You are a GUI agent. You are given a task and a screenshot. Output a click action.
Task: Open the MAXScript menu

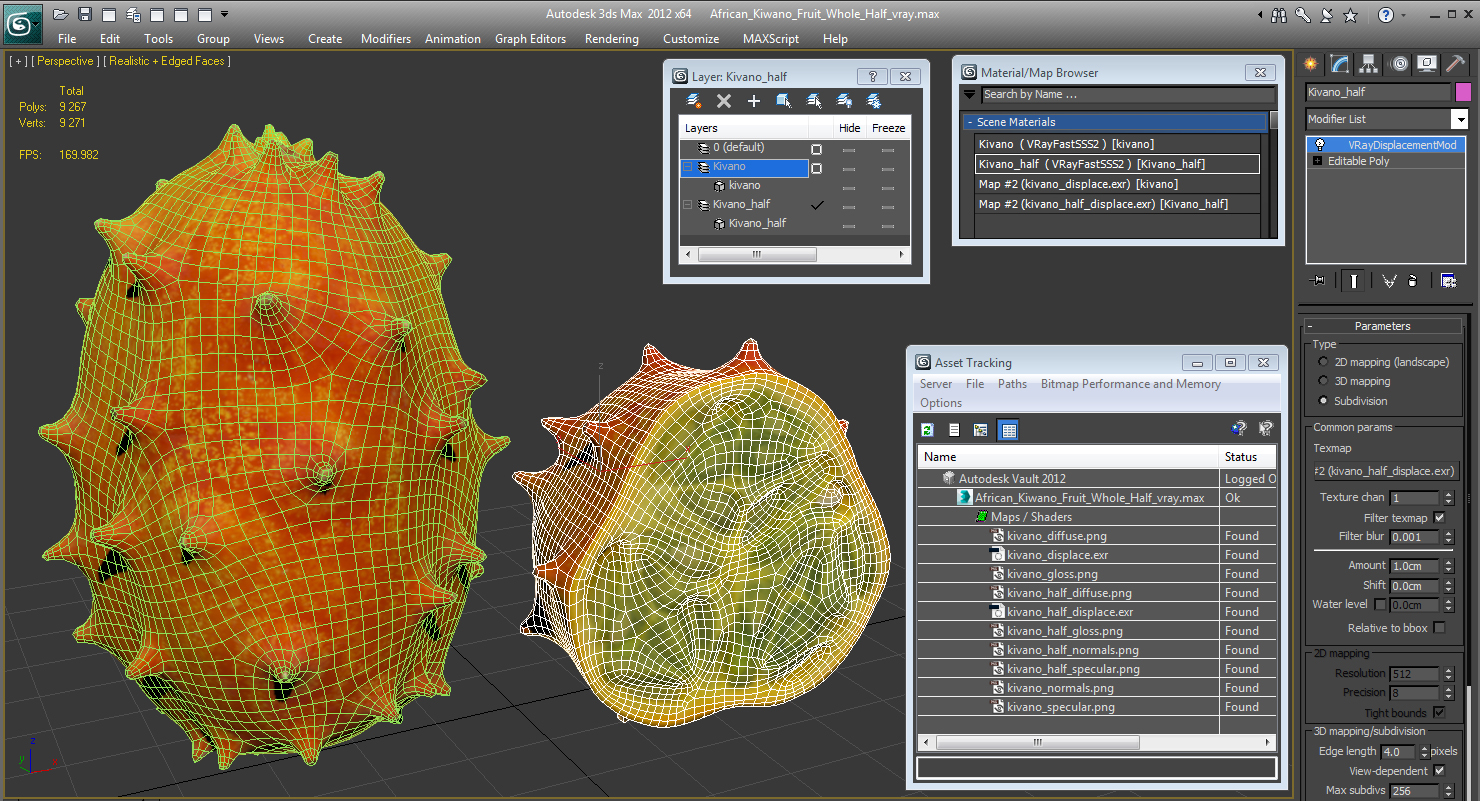coord(771,39)
